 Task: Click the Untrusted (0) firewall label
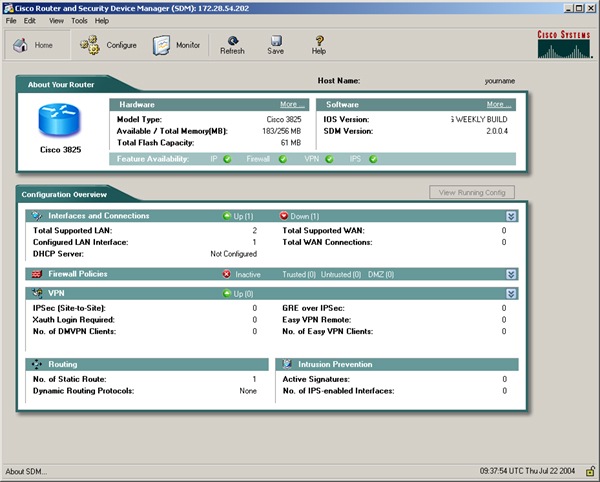341,274
